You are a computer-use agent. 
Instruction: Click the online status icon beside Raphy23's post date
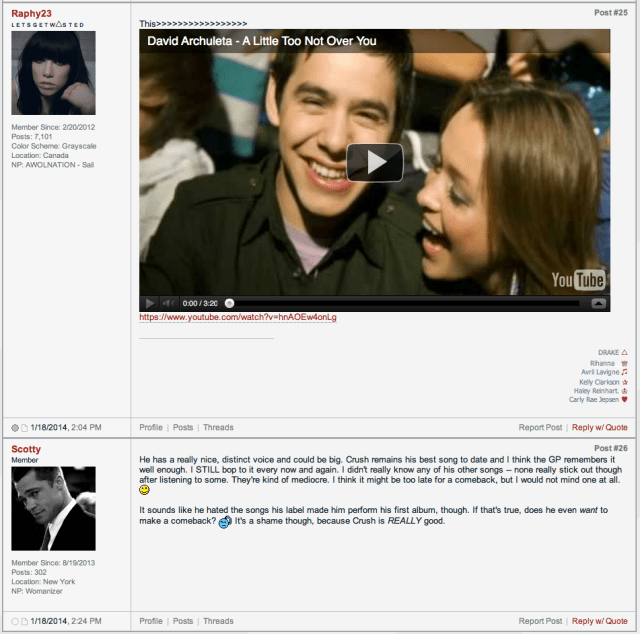(x=15, y=428)
